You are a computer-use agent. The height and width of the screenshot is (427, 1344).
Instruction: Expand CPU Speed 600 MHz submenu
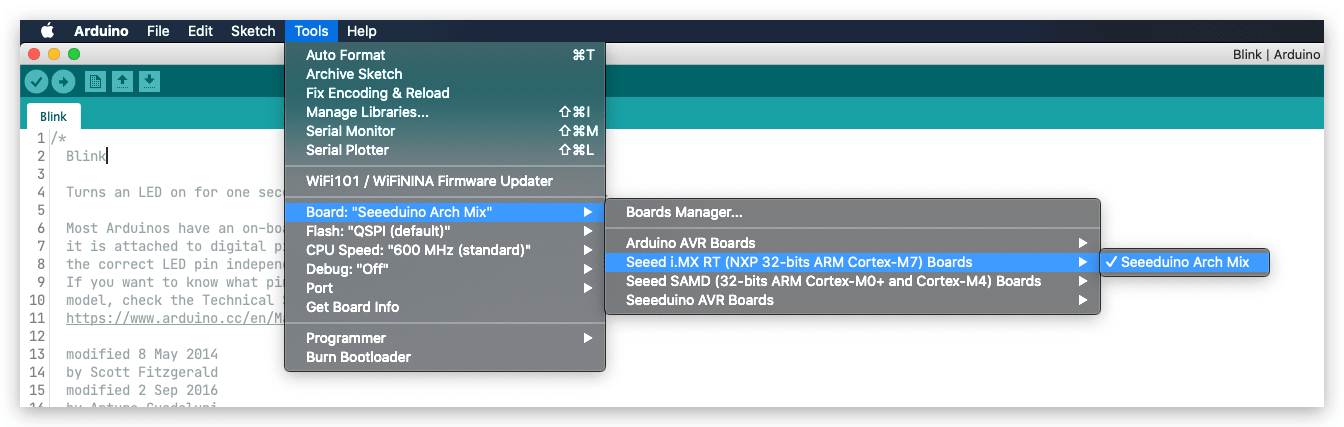click(445, 250)
